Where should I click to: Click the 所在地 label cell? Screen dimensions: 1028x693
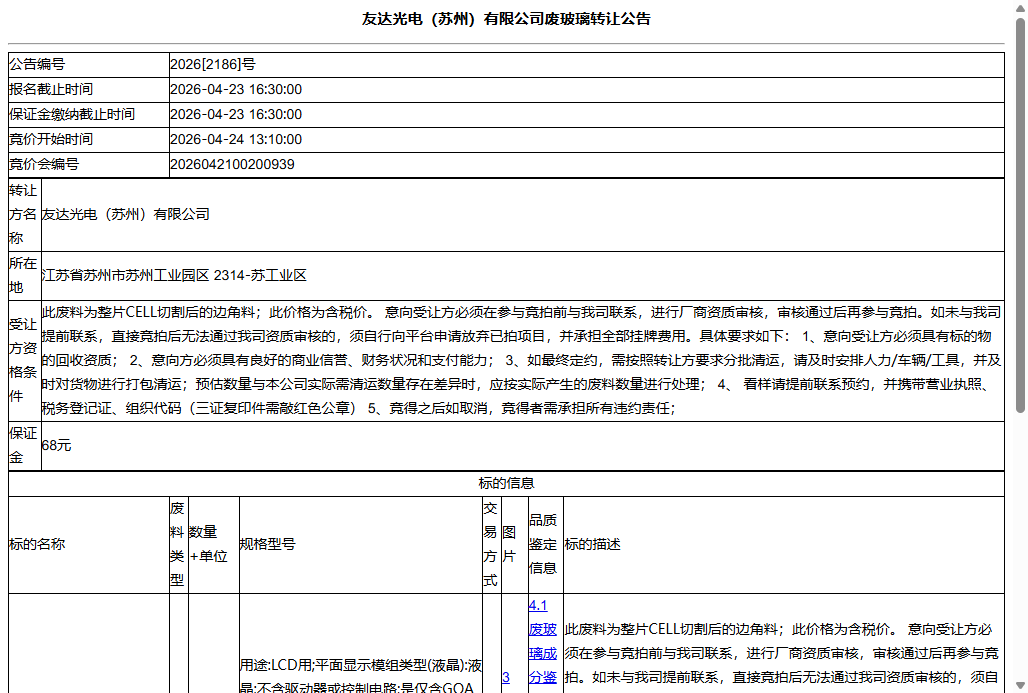pos(24,275)
